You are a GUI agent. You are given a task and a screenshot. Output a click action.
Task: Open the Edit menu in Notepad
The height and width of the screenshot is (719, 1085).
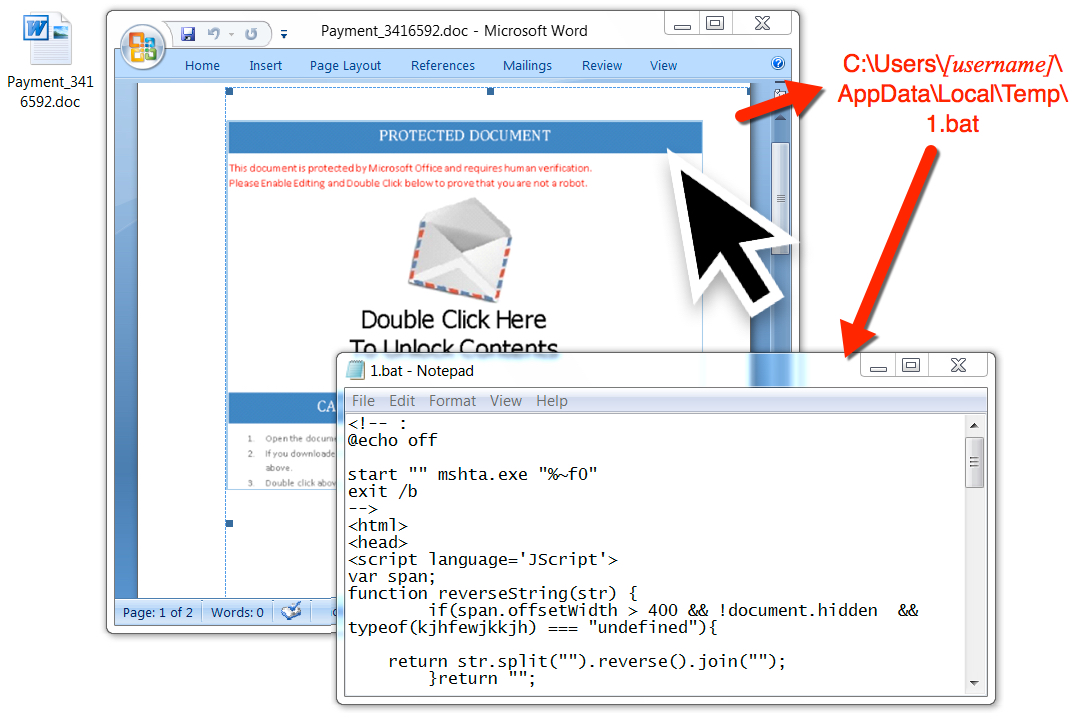402,401
